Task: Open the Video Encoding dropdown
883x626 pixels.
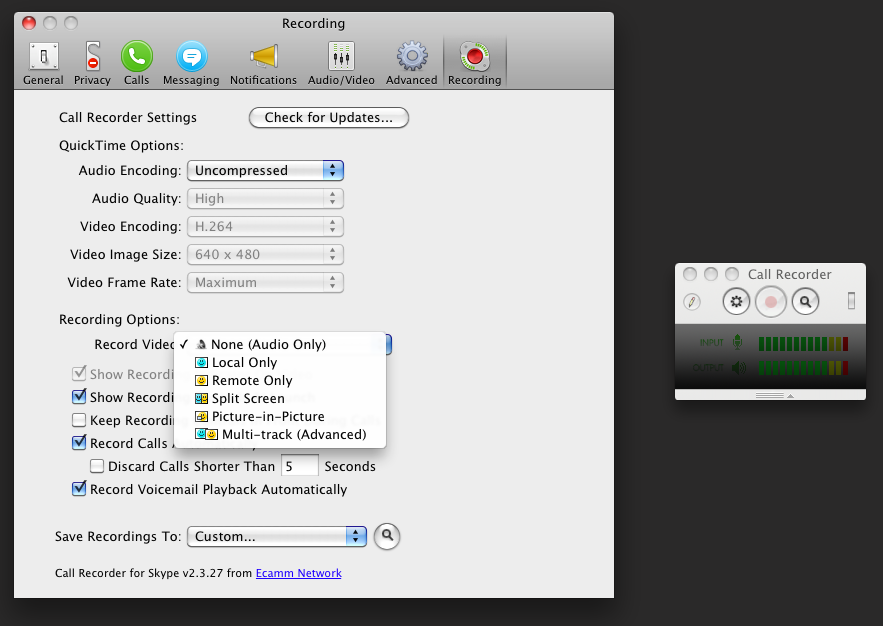Action: click(265, 226)
